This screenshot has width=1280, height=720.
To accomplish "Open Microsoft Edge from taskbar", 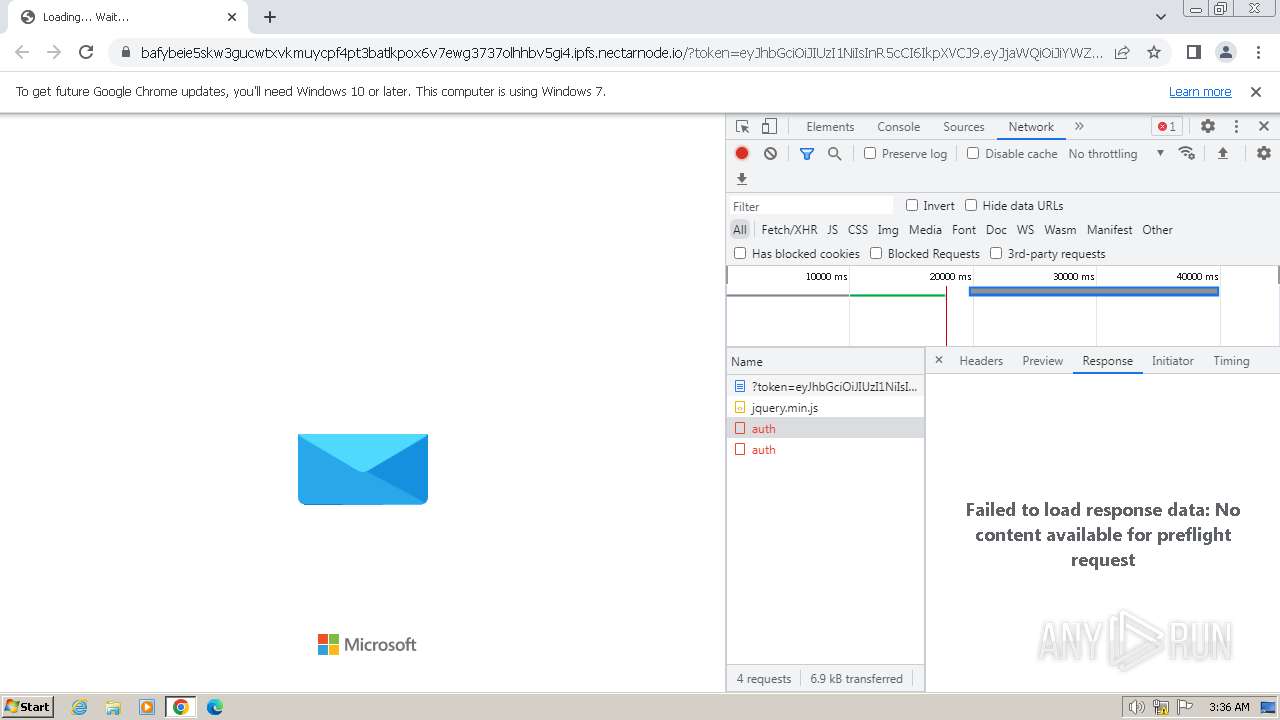I will (x=214, y=707).
